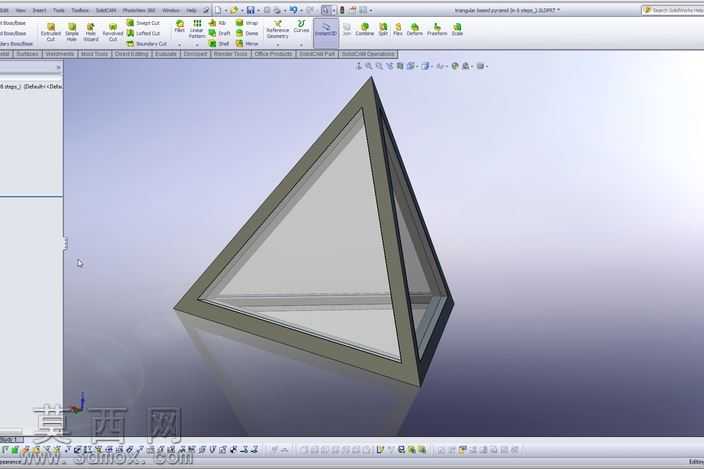Click the Undo icon in the top toolbar
This screenshot has width=704, height=469.
(294, 10)
